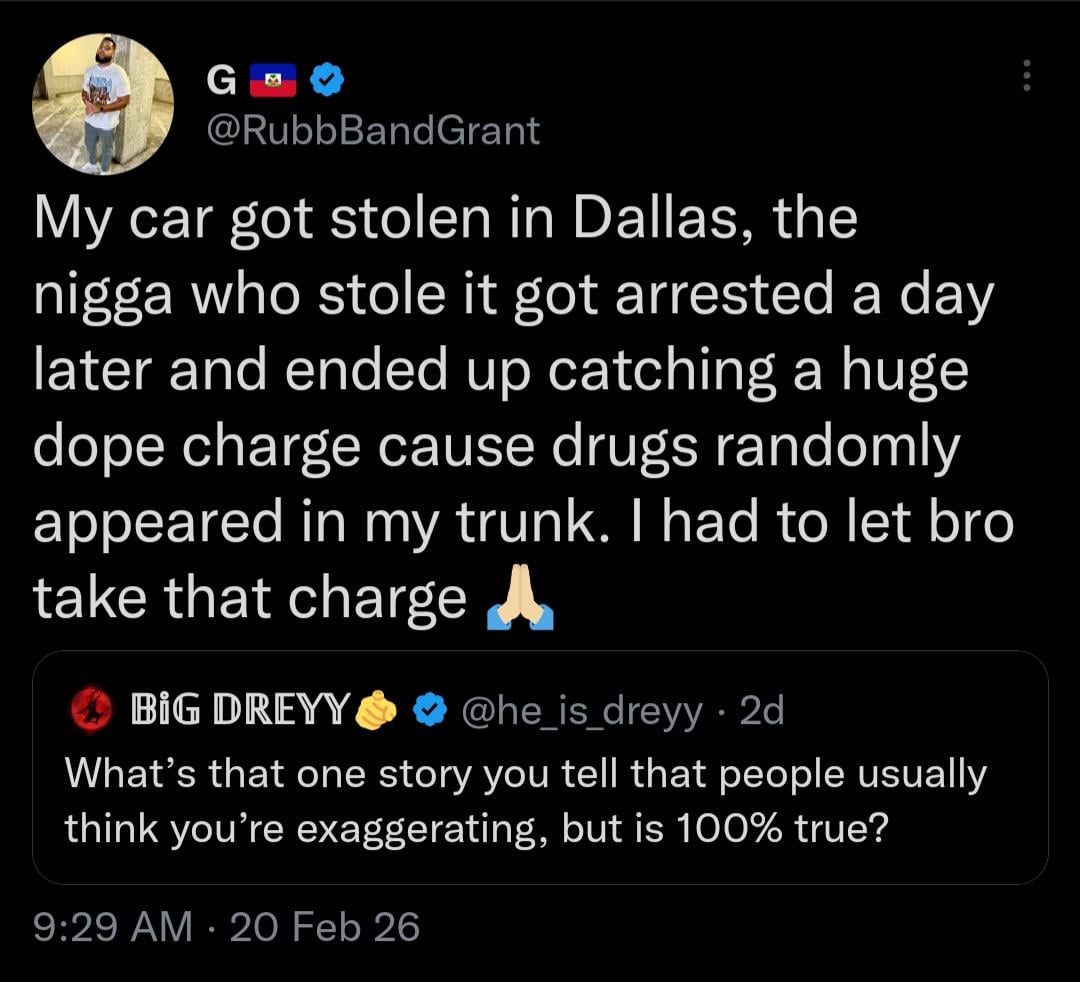
Task: Click the verified badge in quoted tweet
Action: click(430, 710)
